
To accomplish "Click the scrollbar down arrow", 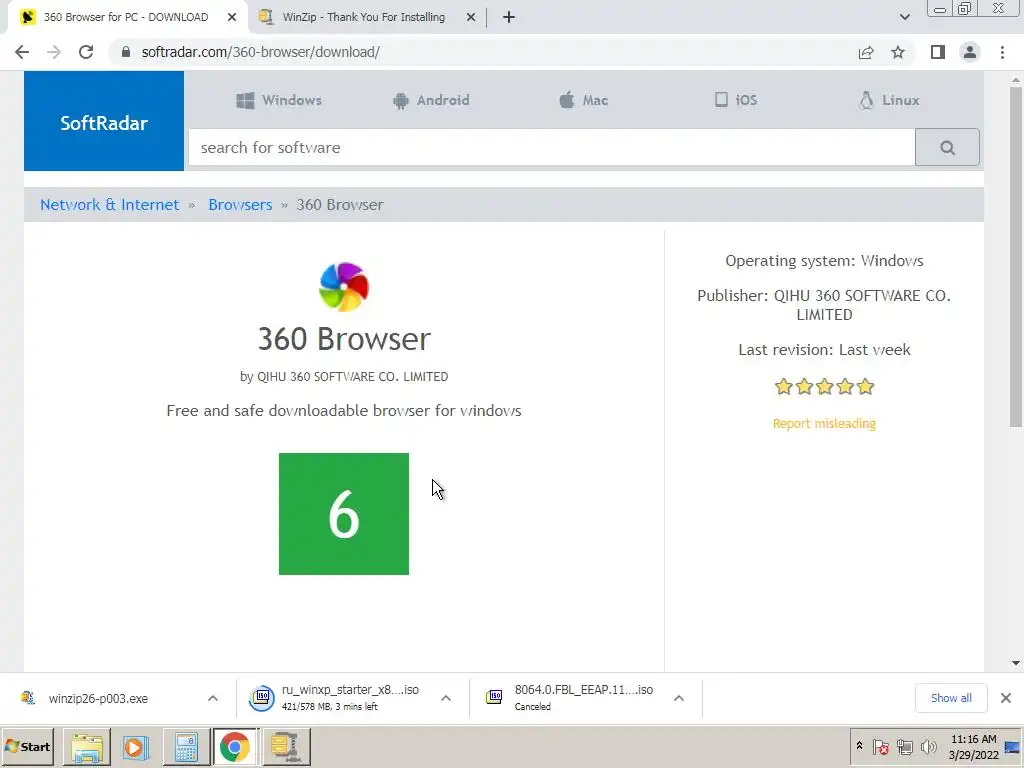I will [x=1016, y=664].
